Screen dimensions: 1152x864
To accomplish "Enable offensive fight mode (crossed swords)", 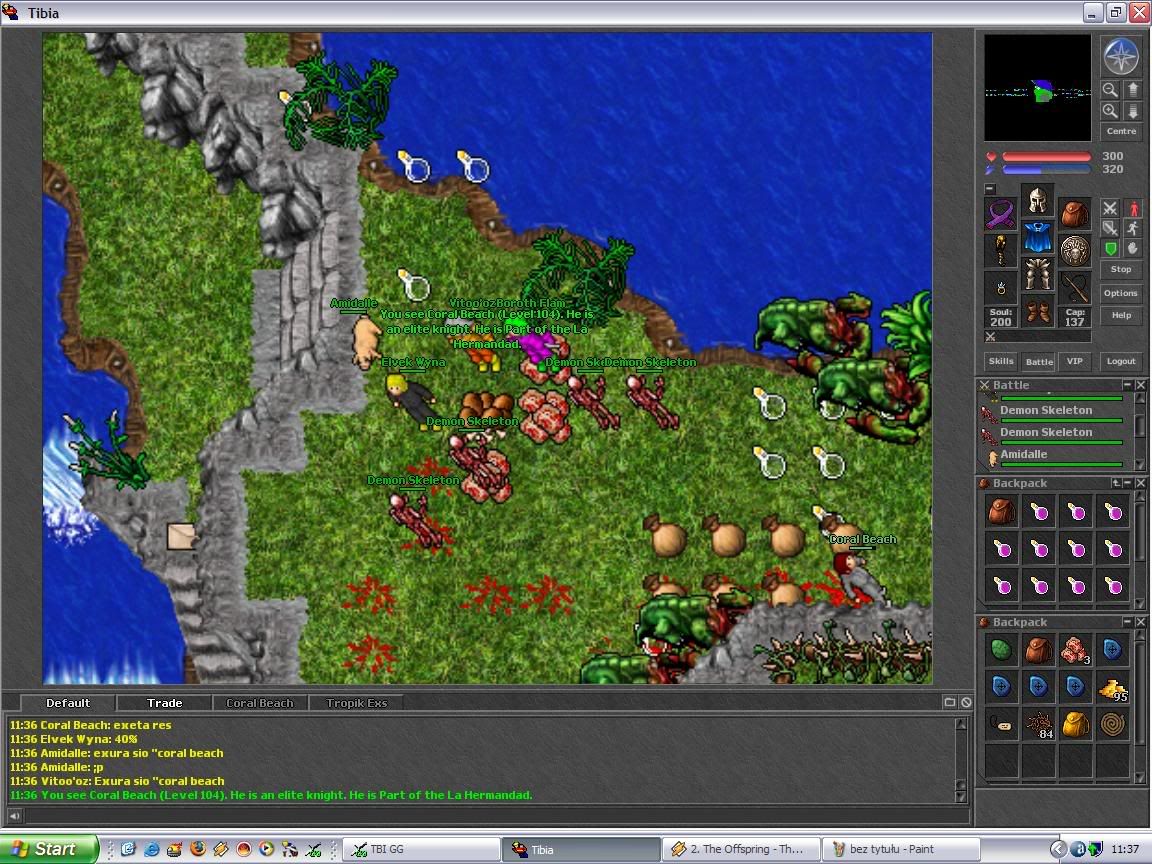I will [1110, 209].
